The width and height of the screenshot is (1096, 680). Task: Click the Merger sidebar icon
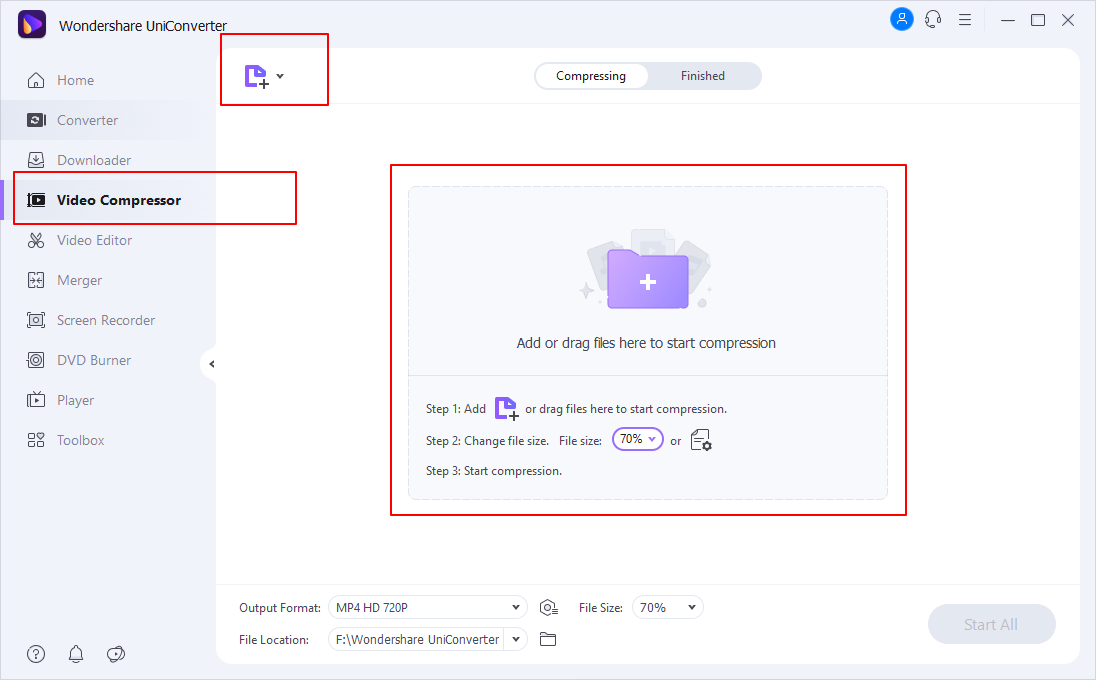tap(36, 280)
